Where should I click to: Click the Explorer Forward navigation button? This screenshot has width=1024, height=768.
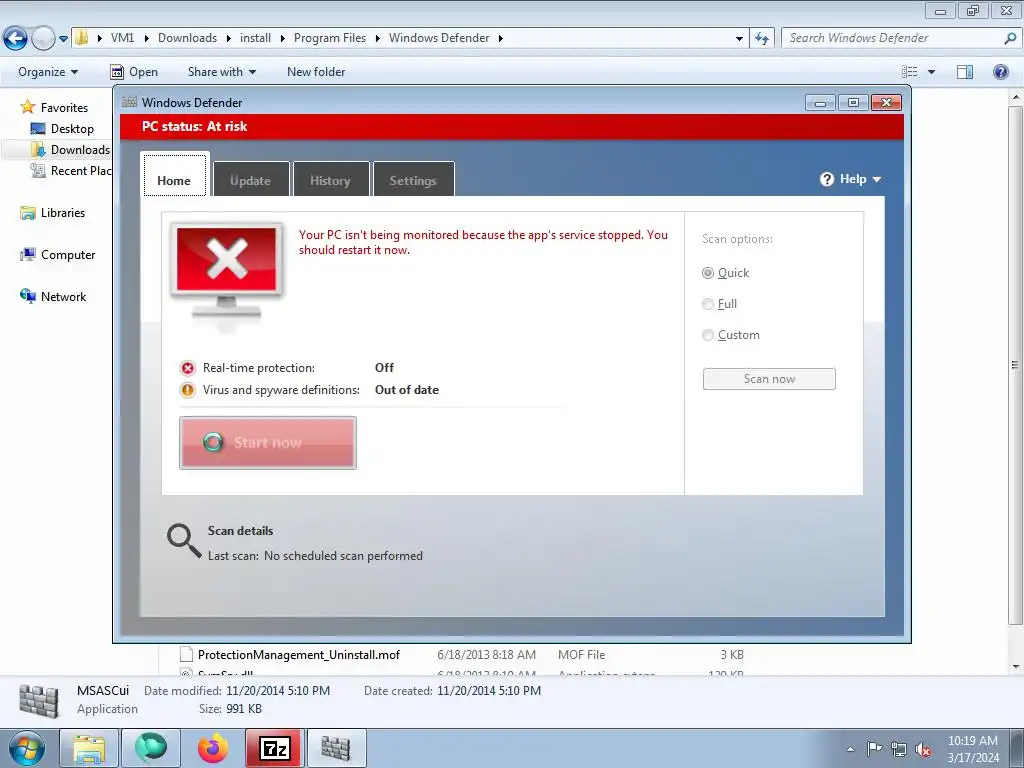point(43,39)
